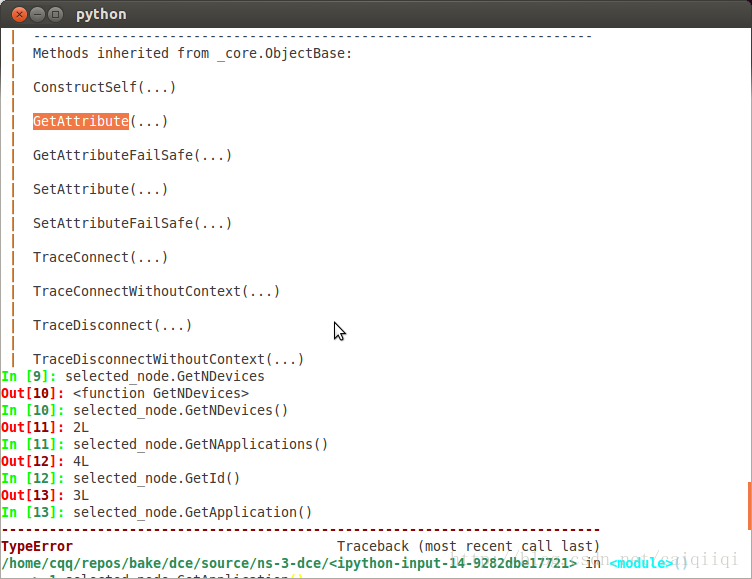The image size is (752, 579).
Task: Click 'Methods inherited from _core.ObjectBase:' heading
Action: [192, 53]
